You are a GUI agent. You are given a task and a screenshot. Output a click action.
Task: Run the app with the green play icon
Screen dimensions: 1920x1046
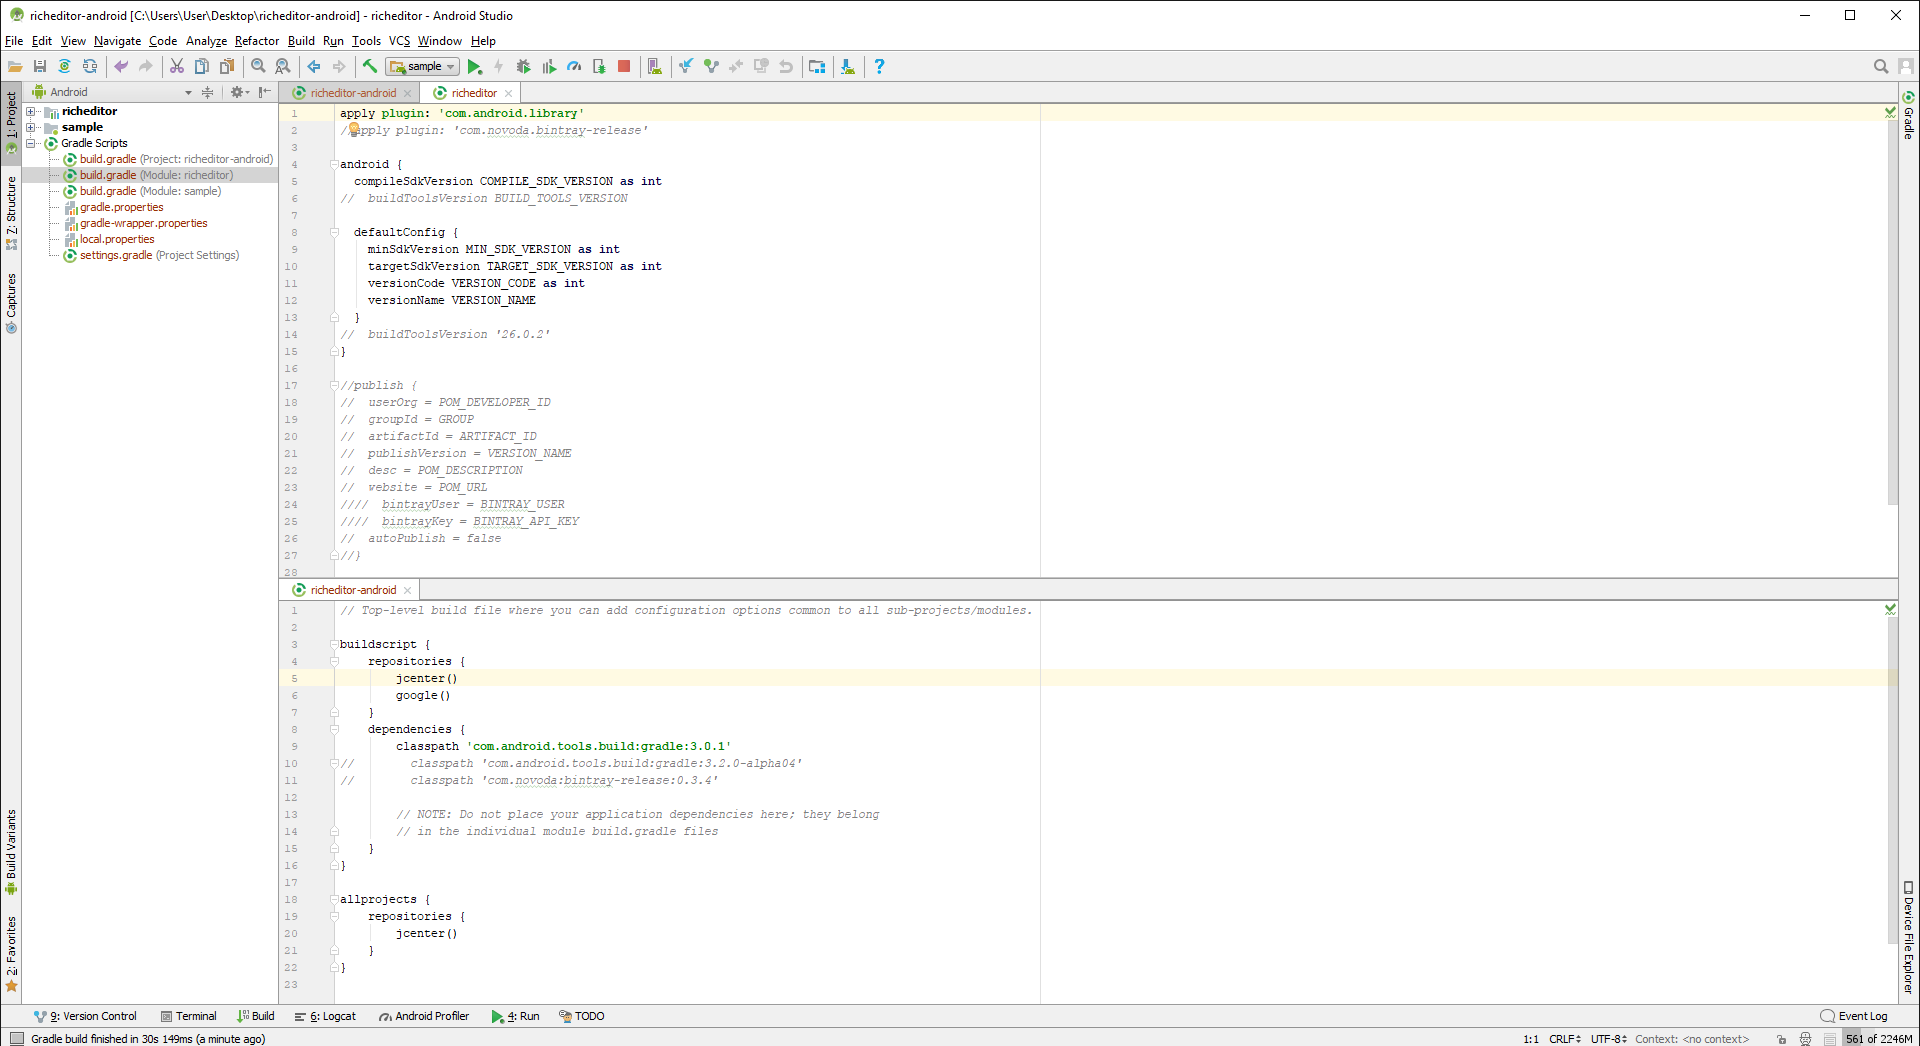click(475, 66)
